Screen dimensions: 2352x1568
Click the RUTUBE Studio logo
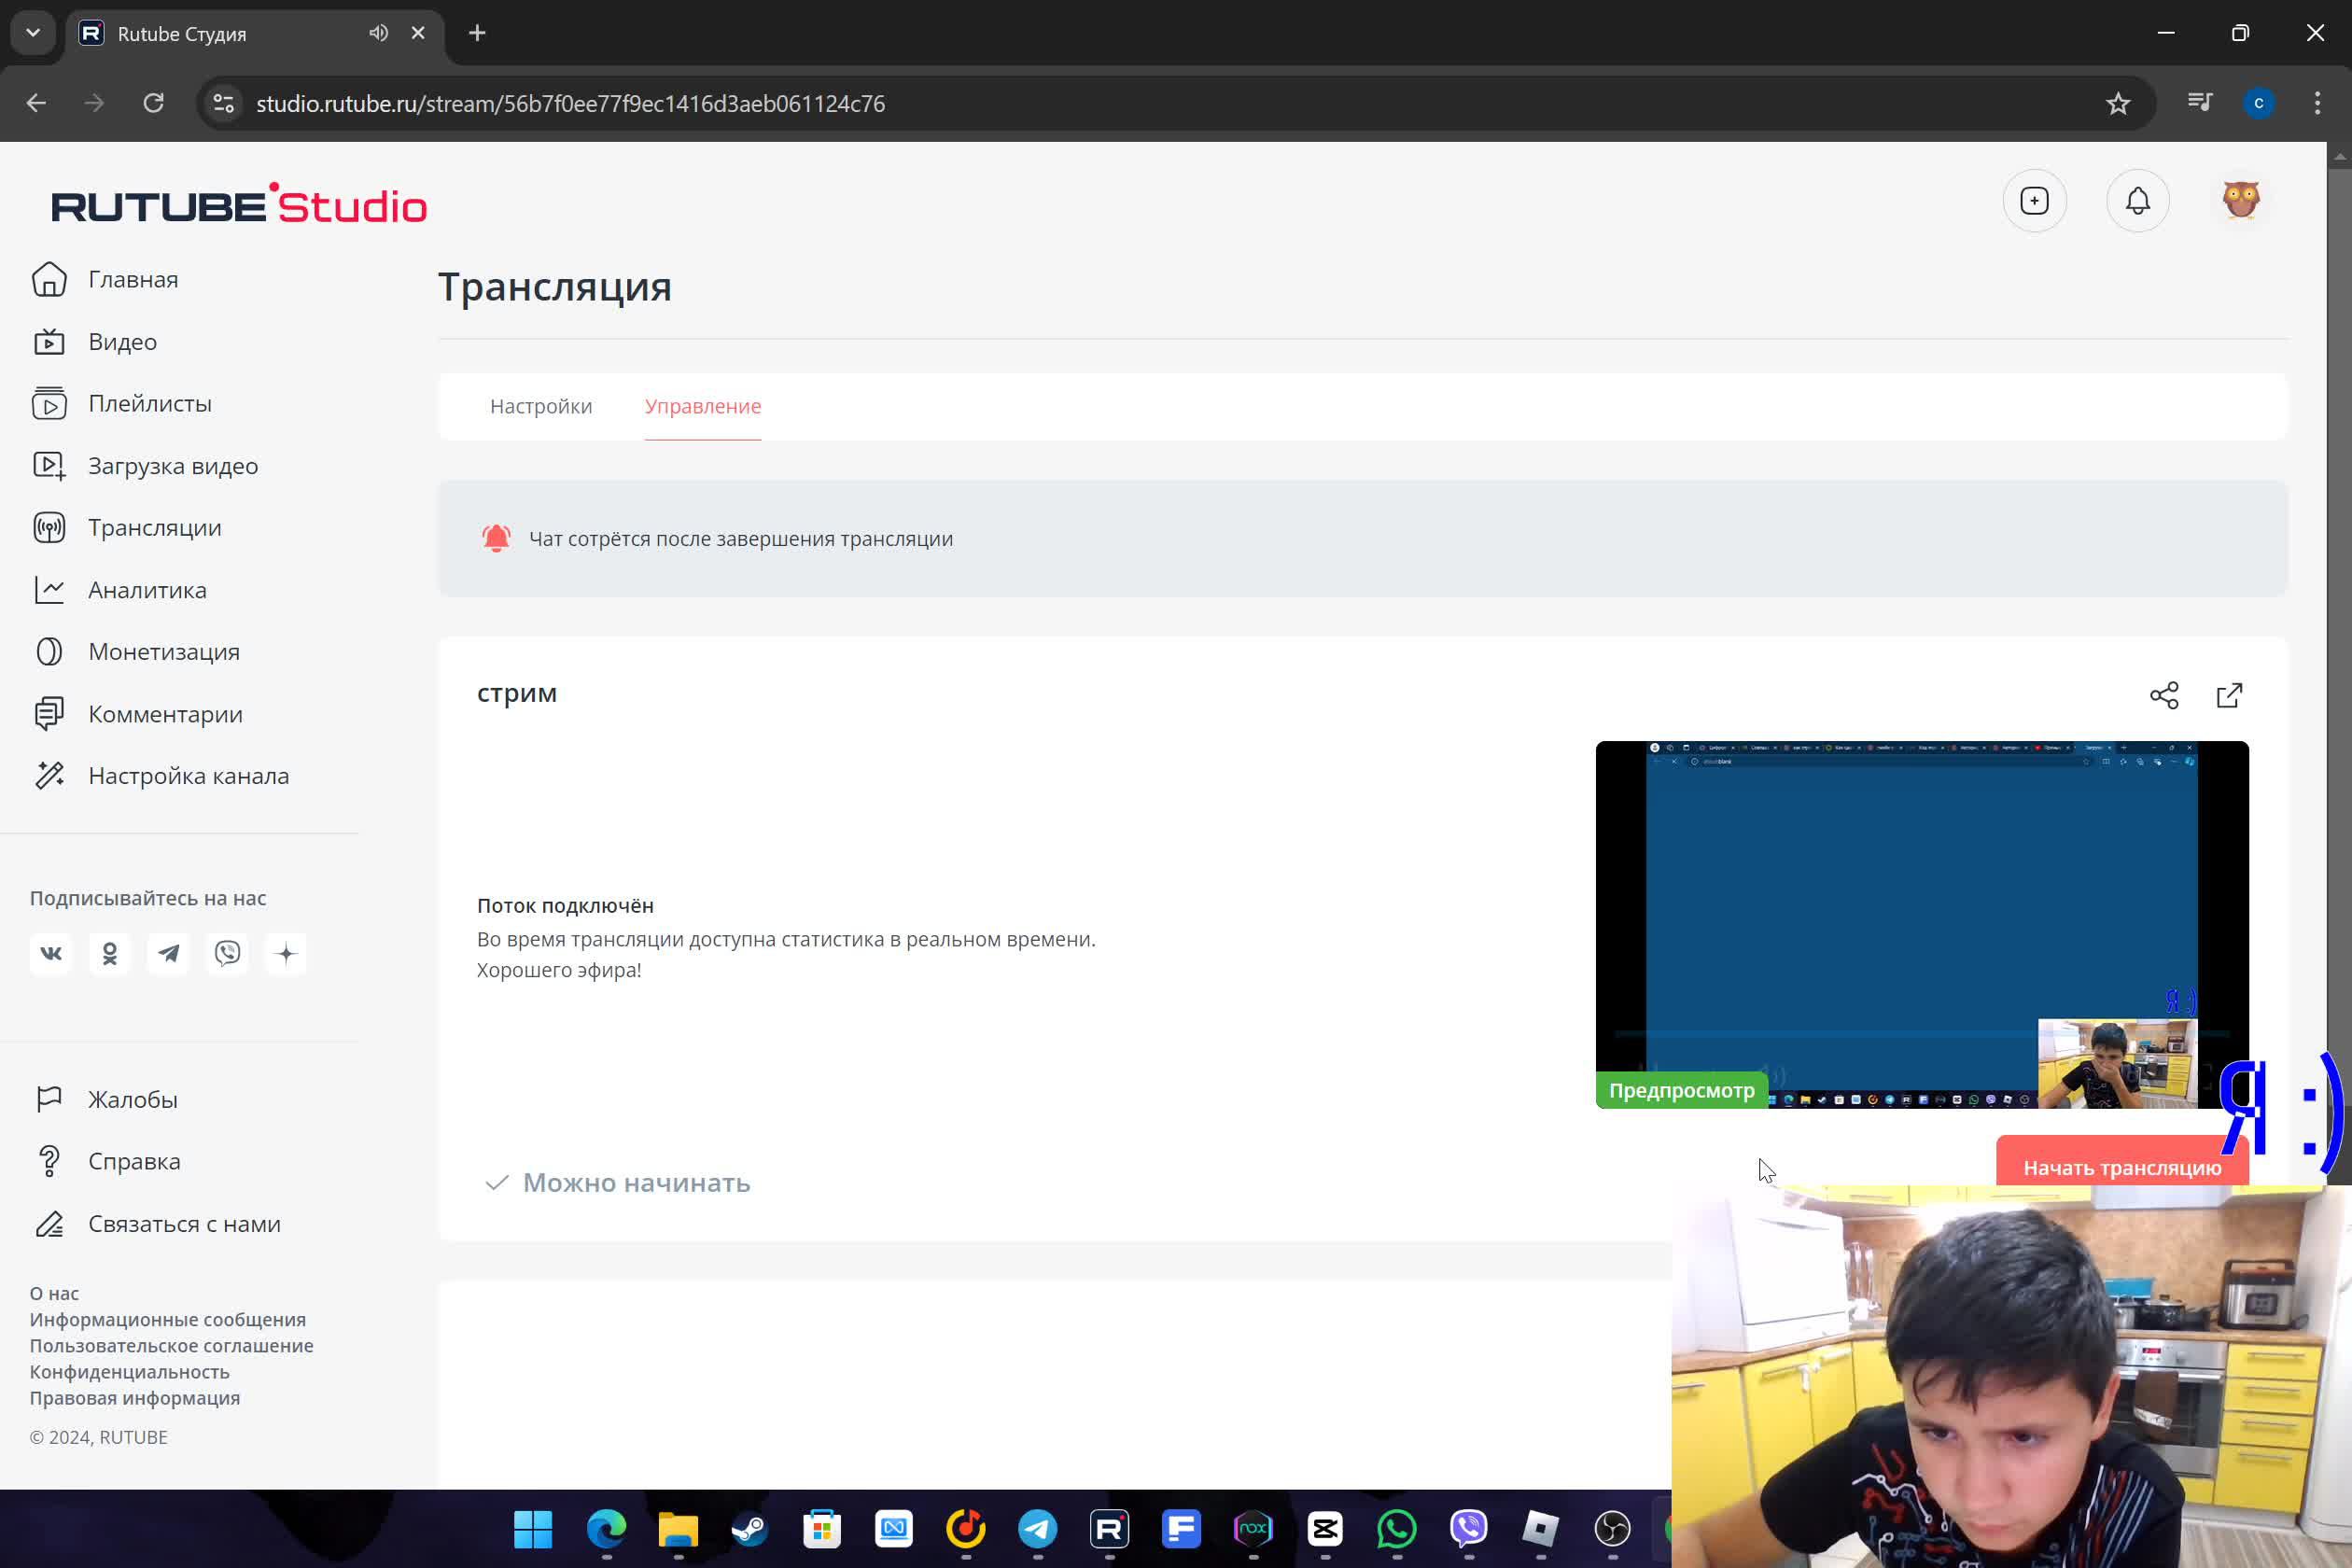(239, 204)
